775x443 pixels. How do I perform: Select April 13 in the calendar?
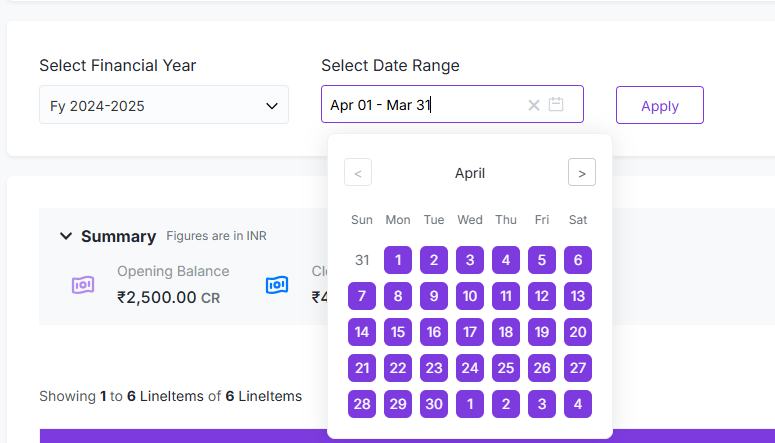point(578,296)
